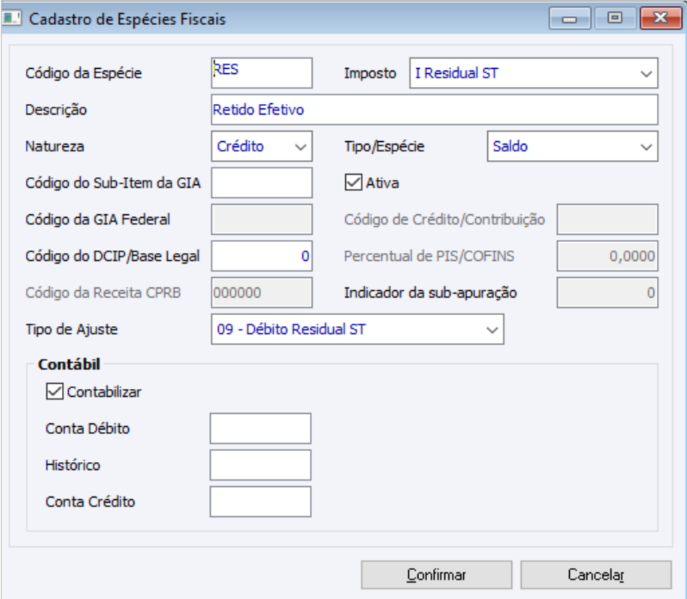Click the Código de Crédito/Contribuição field
This screenshot has height=599, width=687.
click(x=607, y=219)
